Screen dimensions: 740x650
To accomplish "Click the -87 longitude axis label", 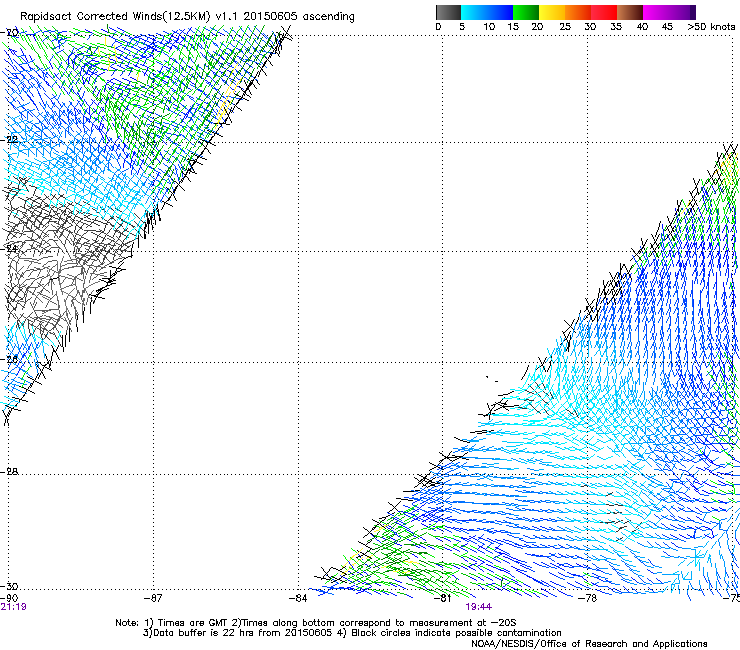I will 153,598.
